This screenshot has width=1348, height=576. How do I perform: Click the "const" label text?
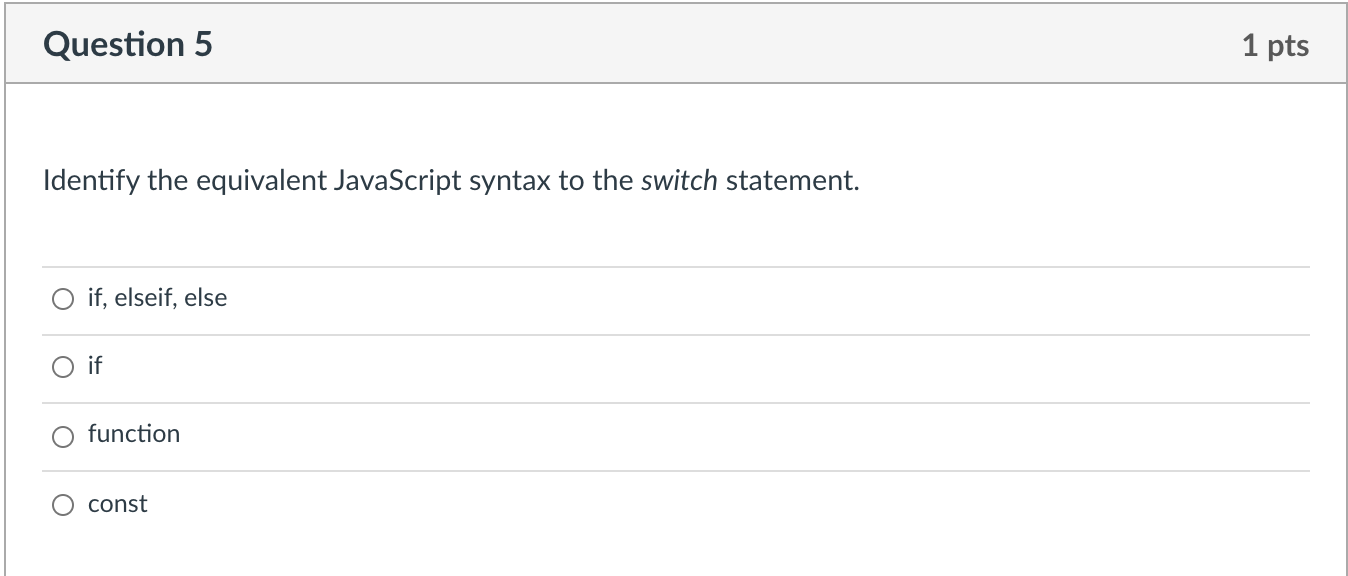(x=117, y=504)
